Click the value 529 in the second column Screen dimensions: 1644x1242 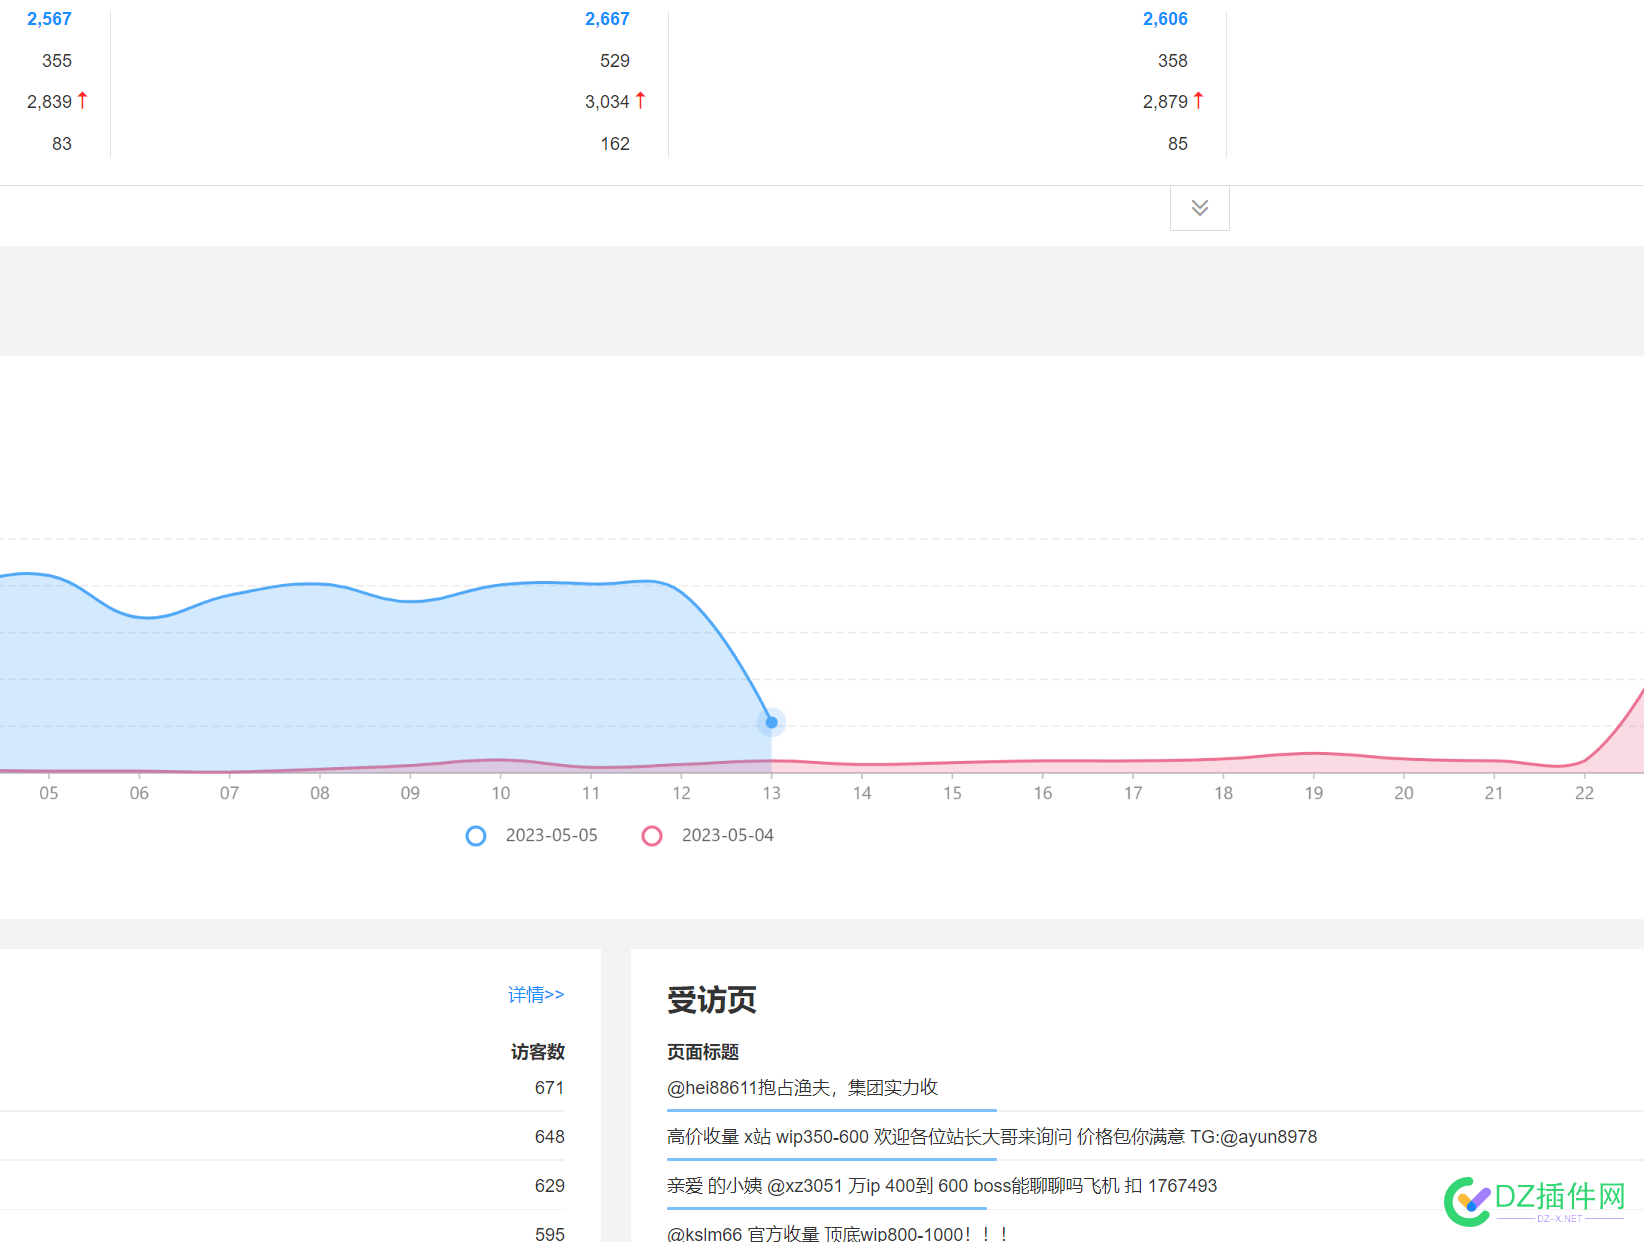(x=615, y=60)
